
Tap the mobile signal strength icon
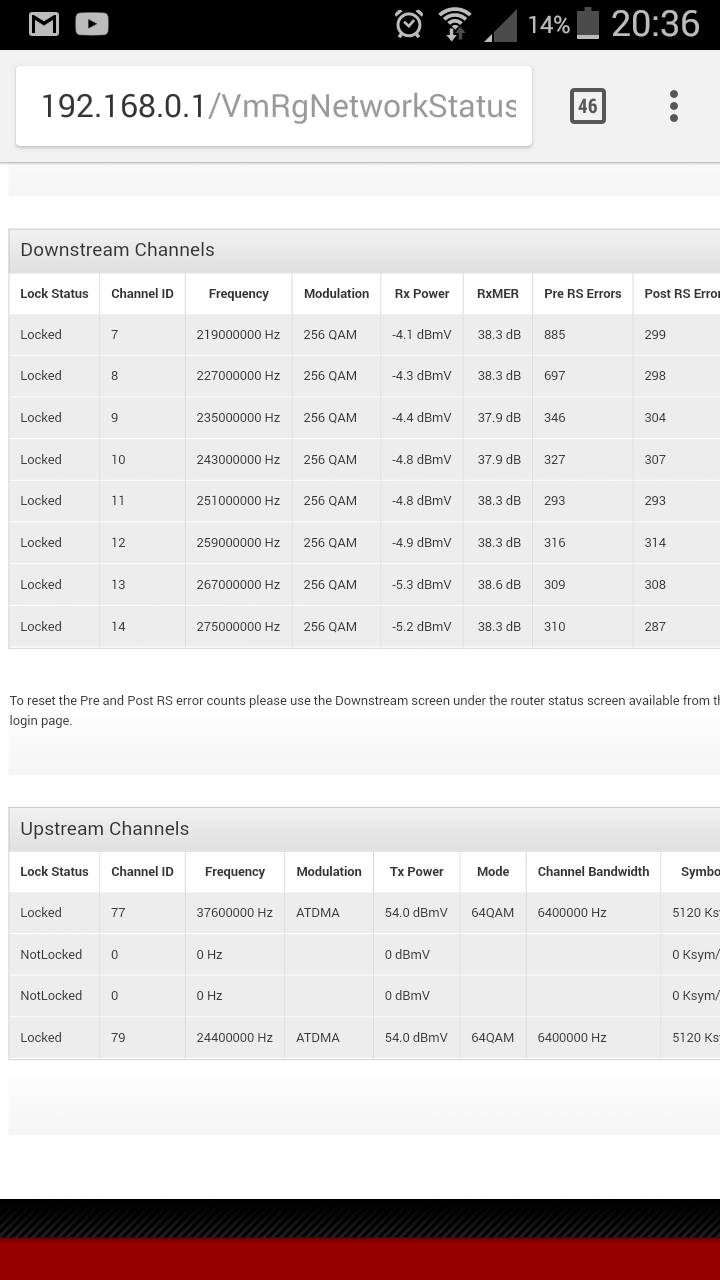coord(501,26)
